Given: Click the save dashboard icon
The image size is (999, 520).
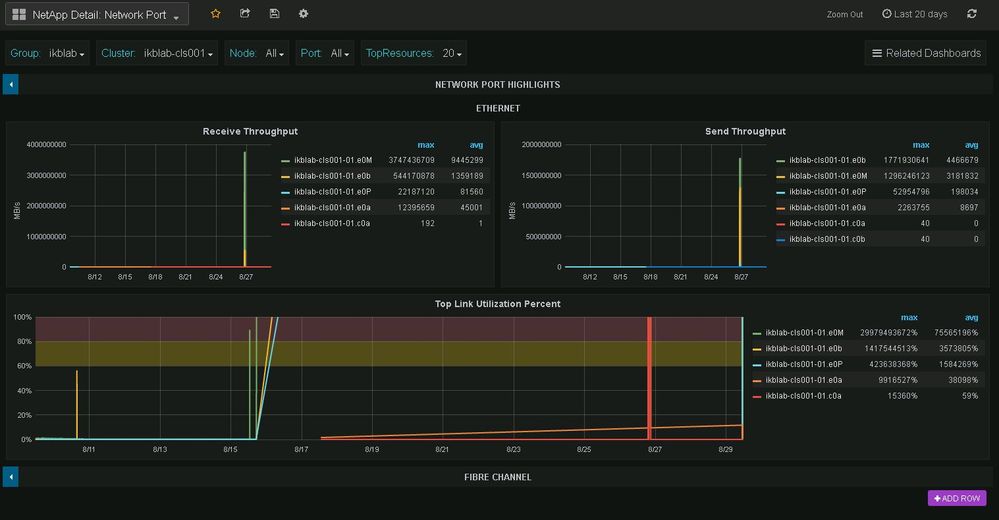Looking at the screenshot, I should click(274, 14).
